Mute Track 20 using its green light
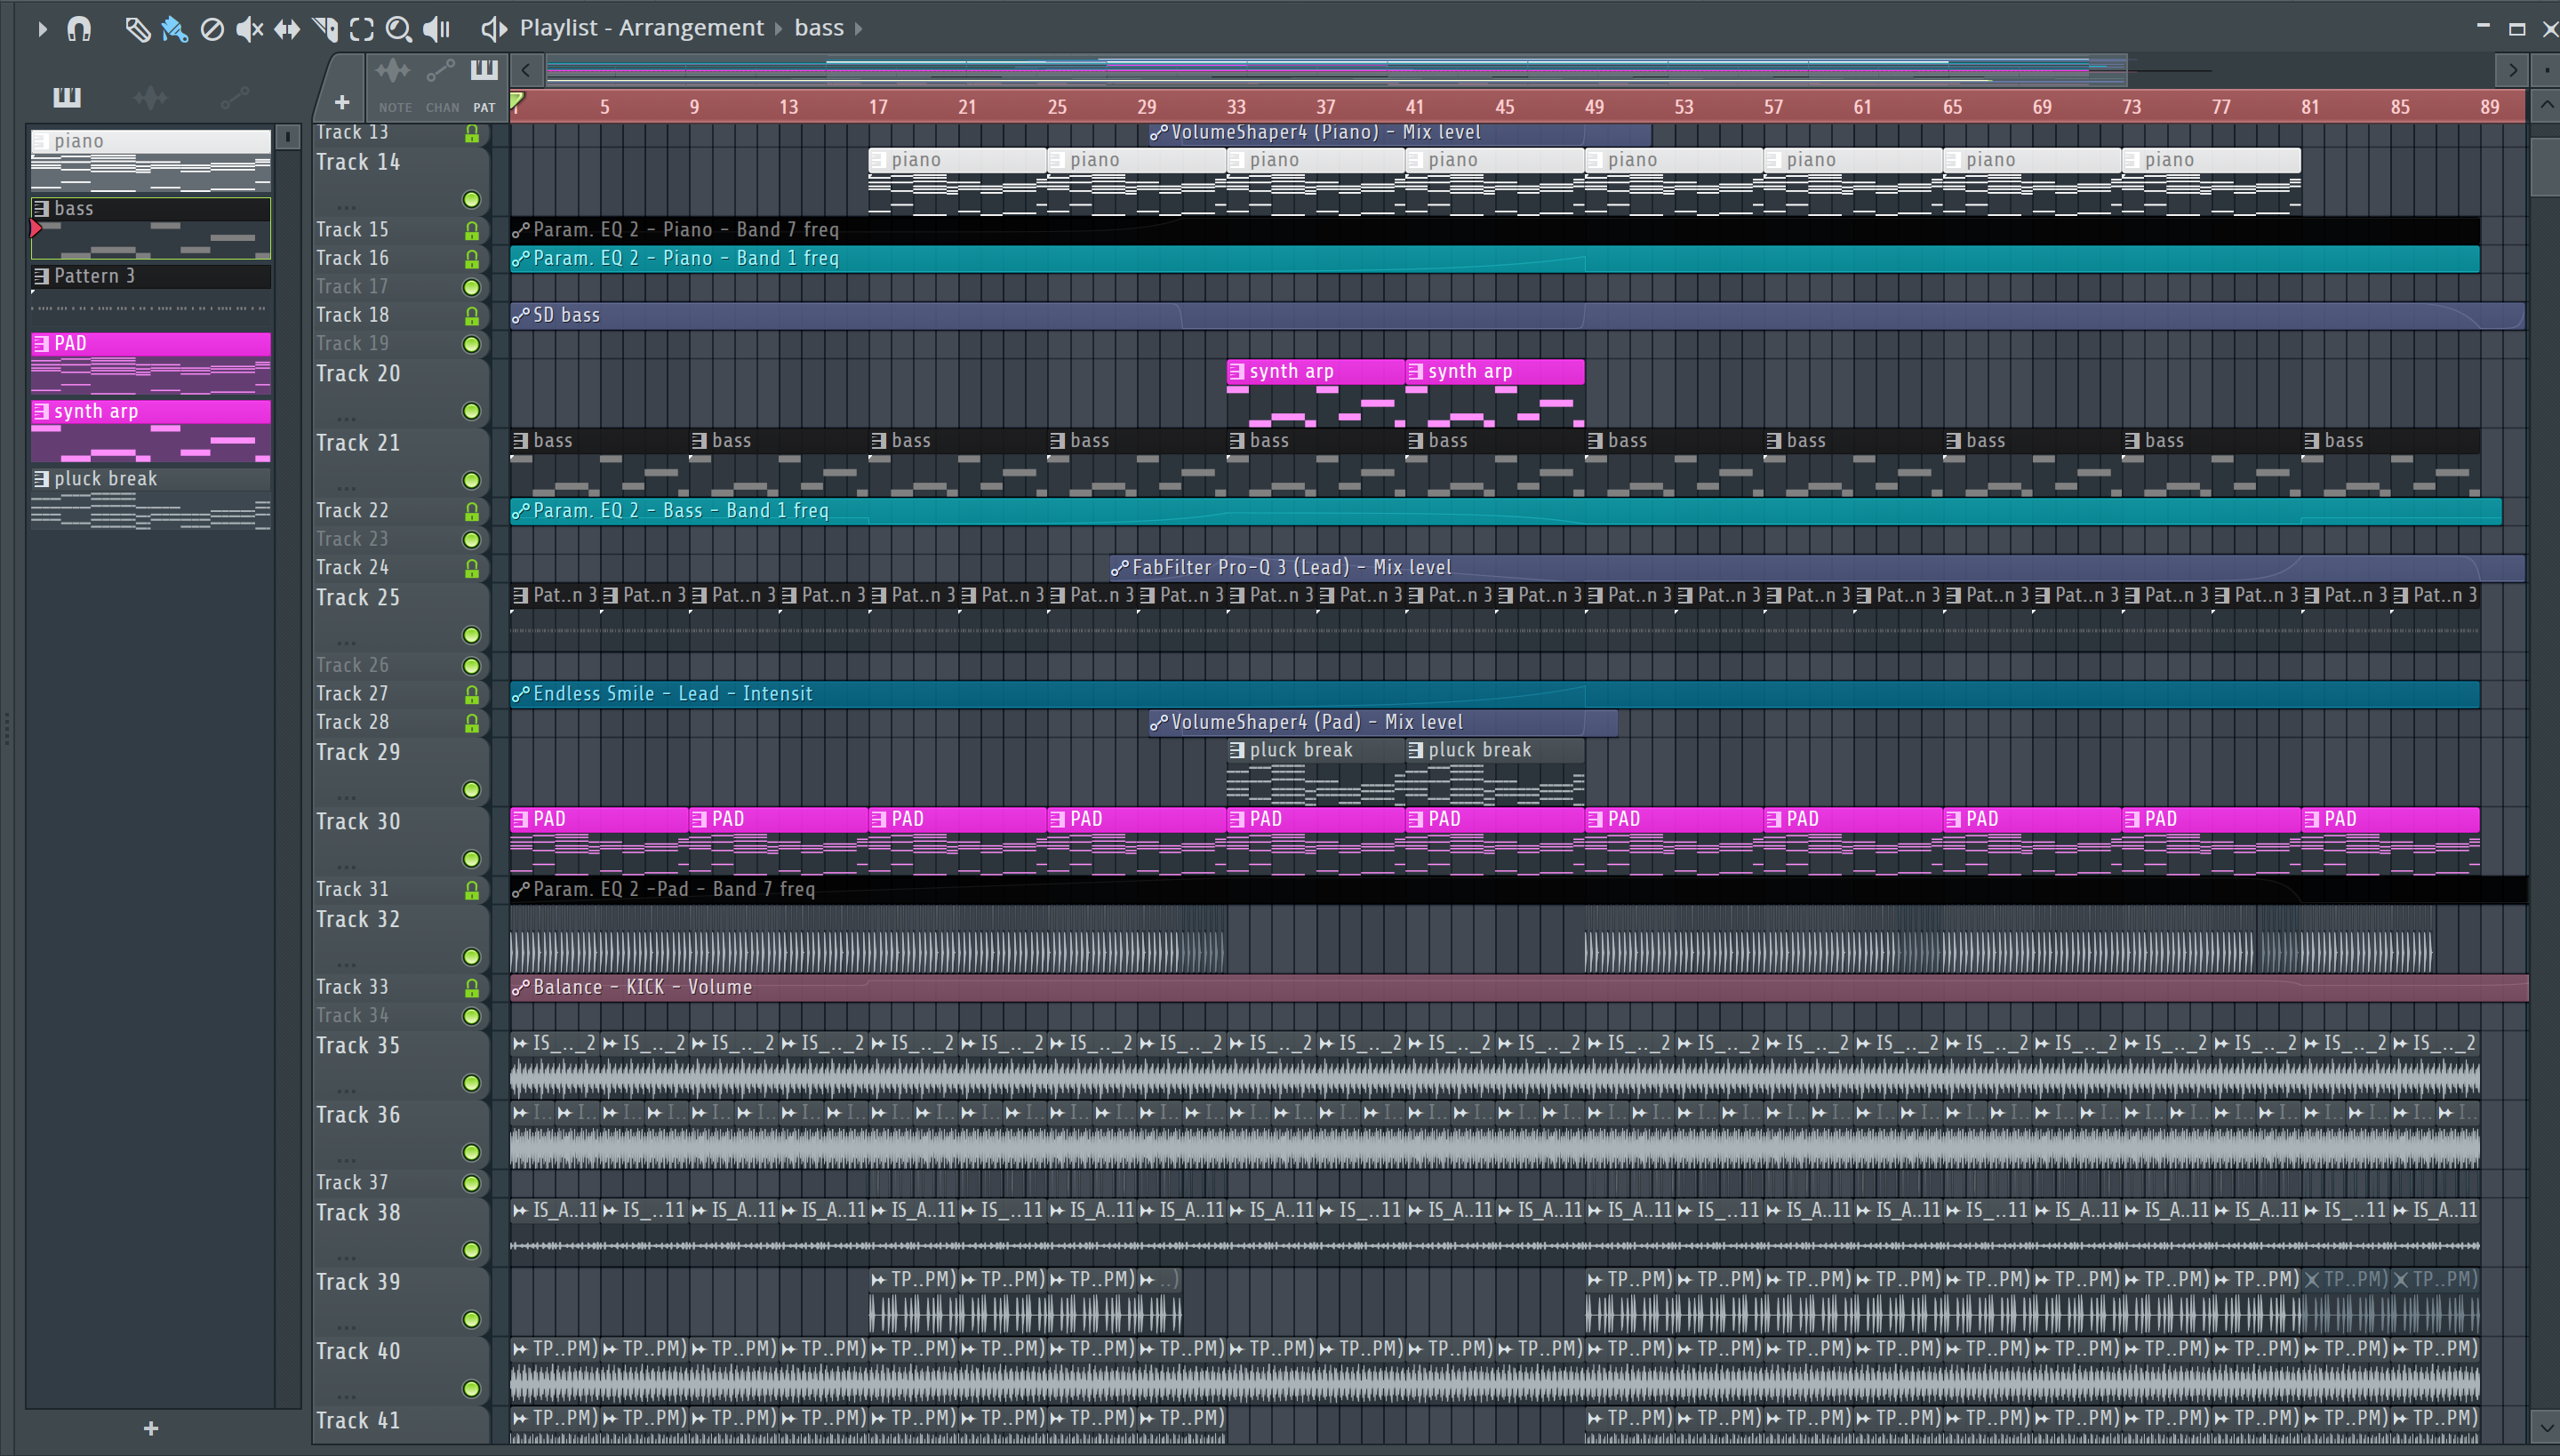Viewport: 2560px width, 1456px height. pos(471,411)
